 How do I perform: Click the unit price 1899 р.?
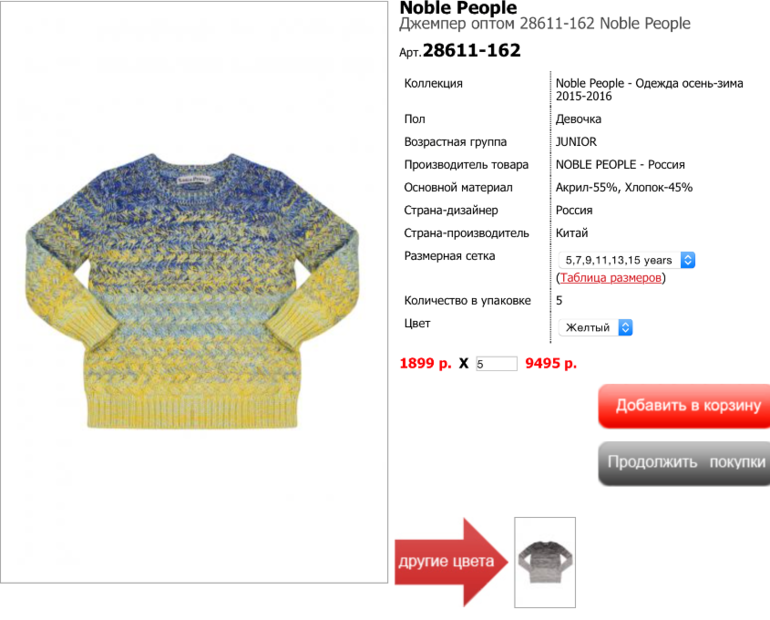coord(425,363)
